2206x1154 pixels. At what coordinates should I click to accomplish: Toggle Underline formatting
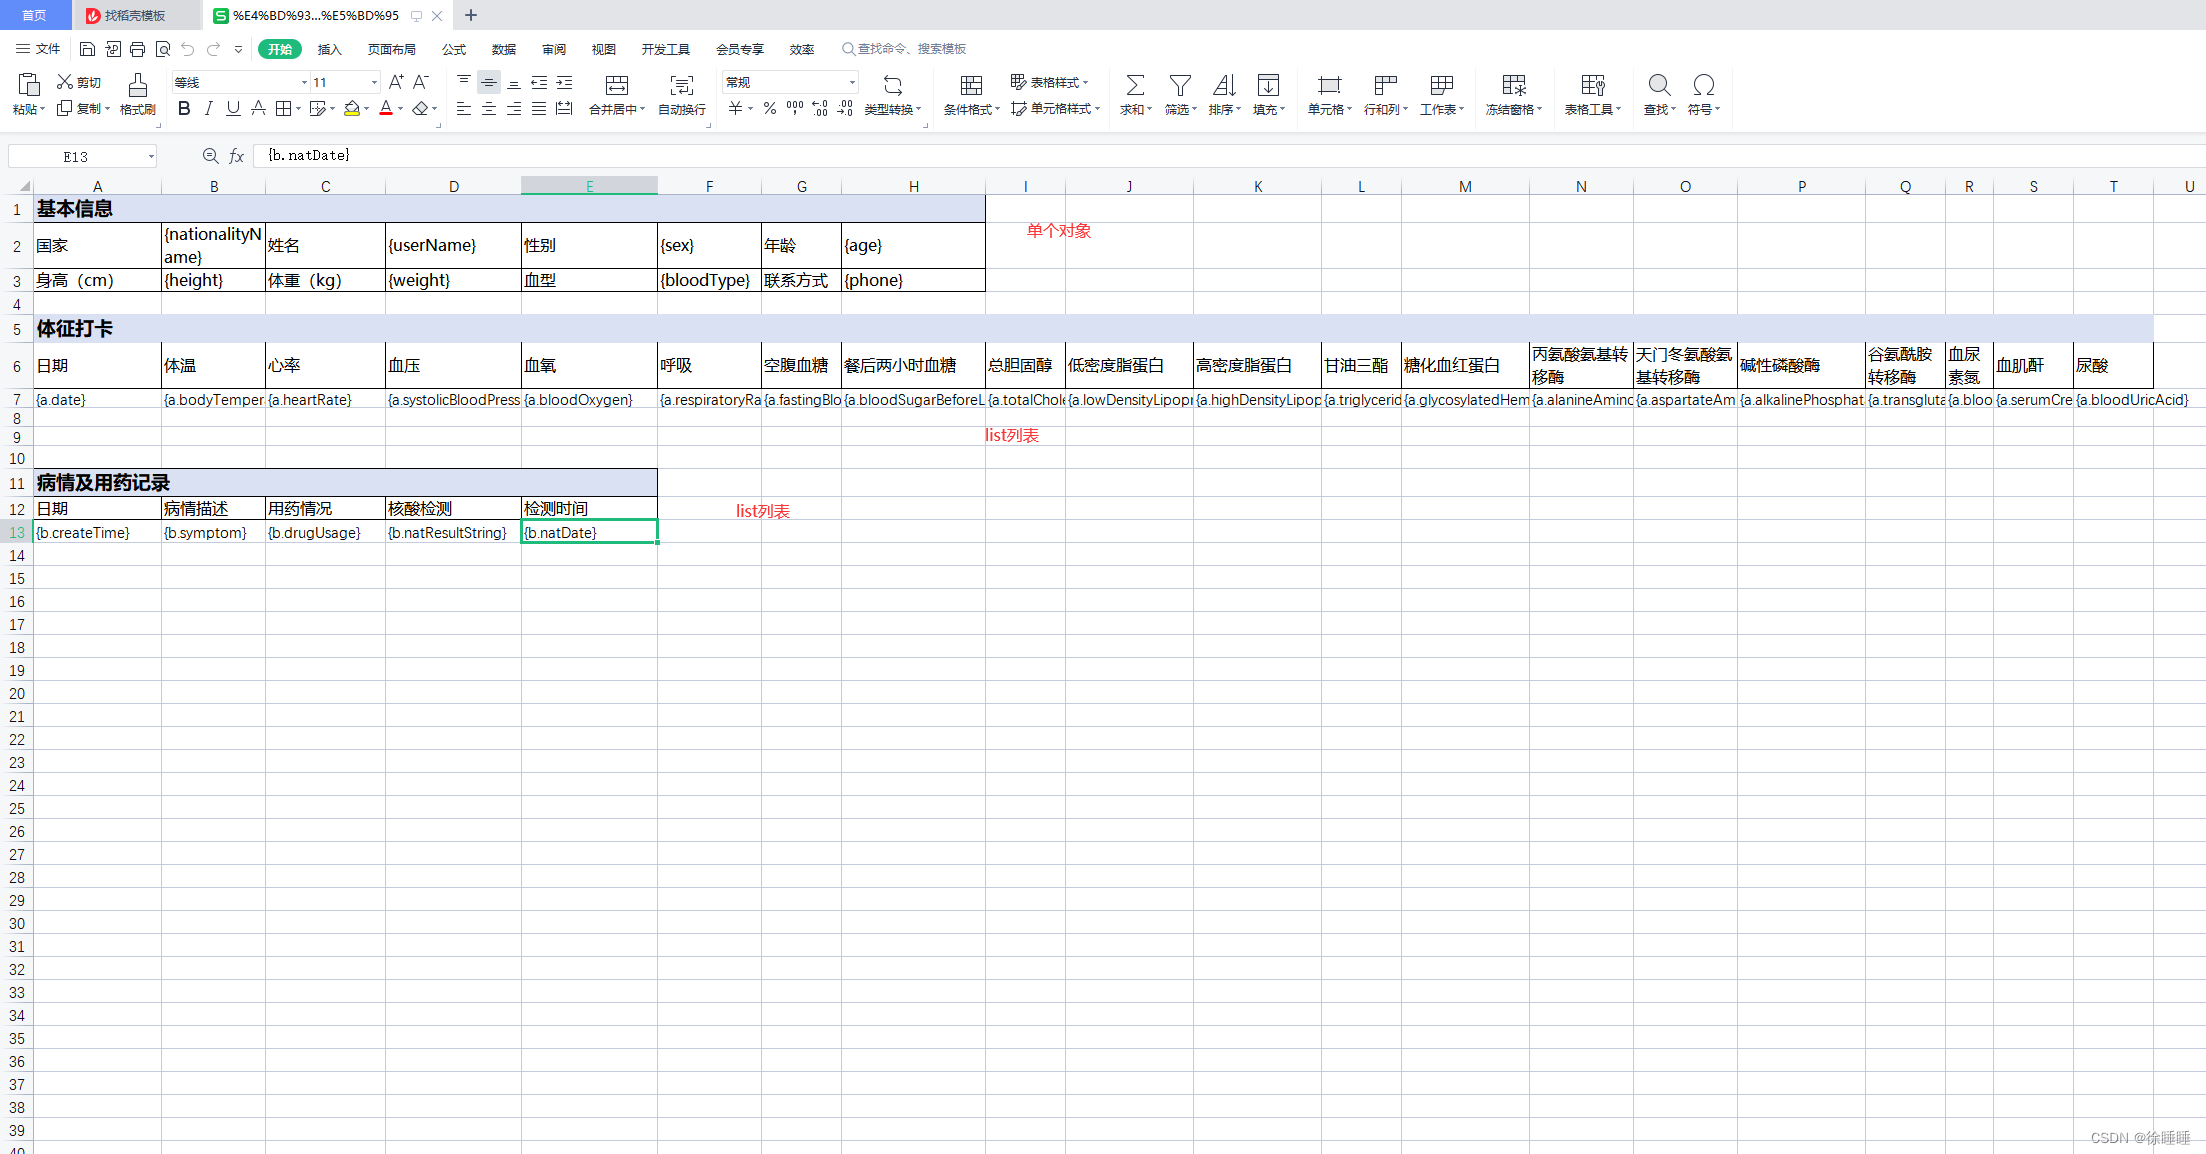[x=233, y=108]
